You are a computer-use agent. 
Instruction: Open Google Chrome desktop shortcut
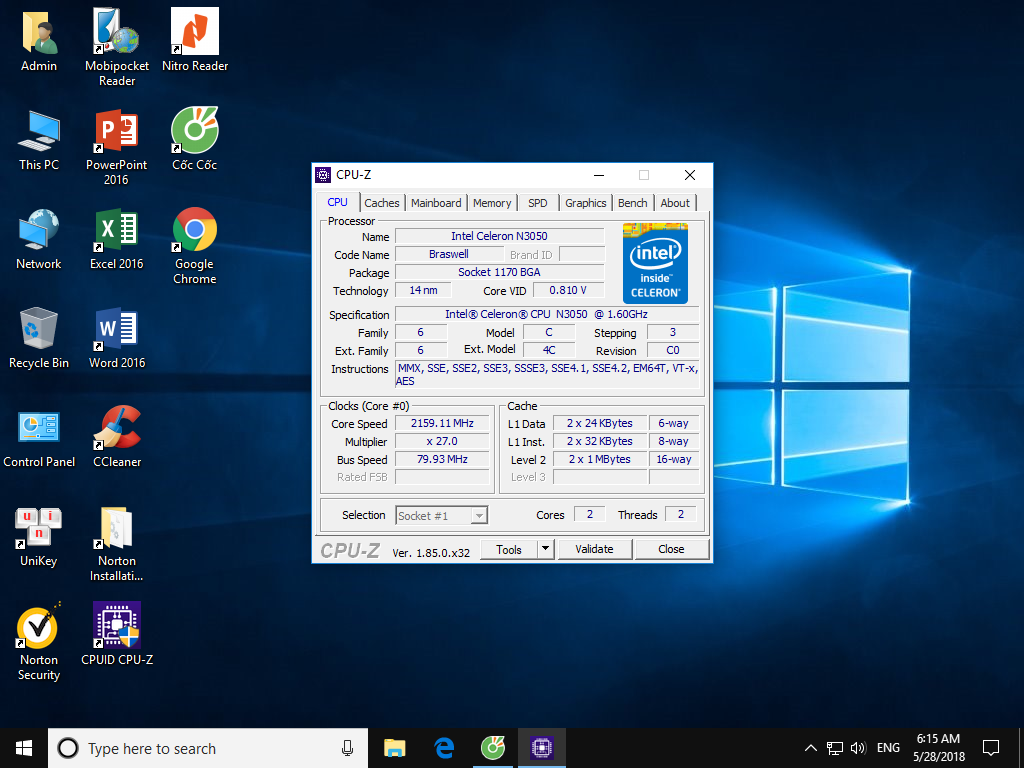(195, 246)
